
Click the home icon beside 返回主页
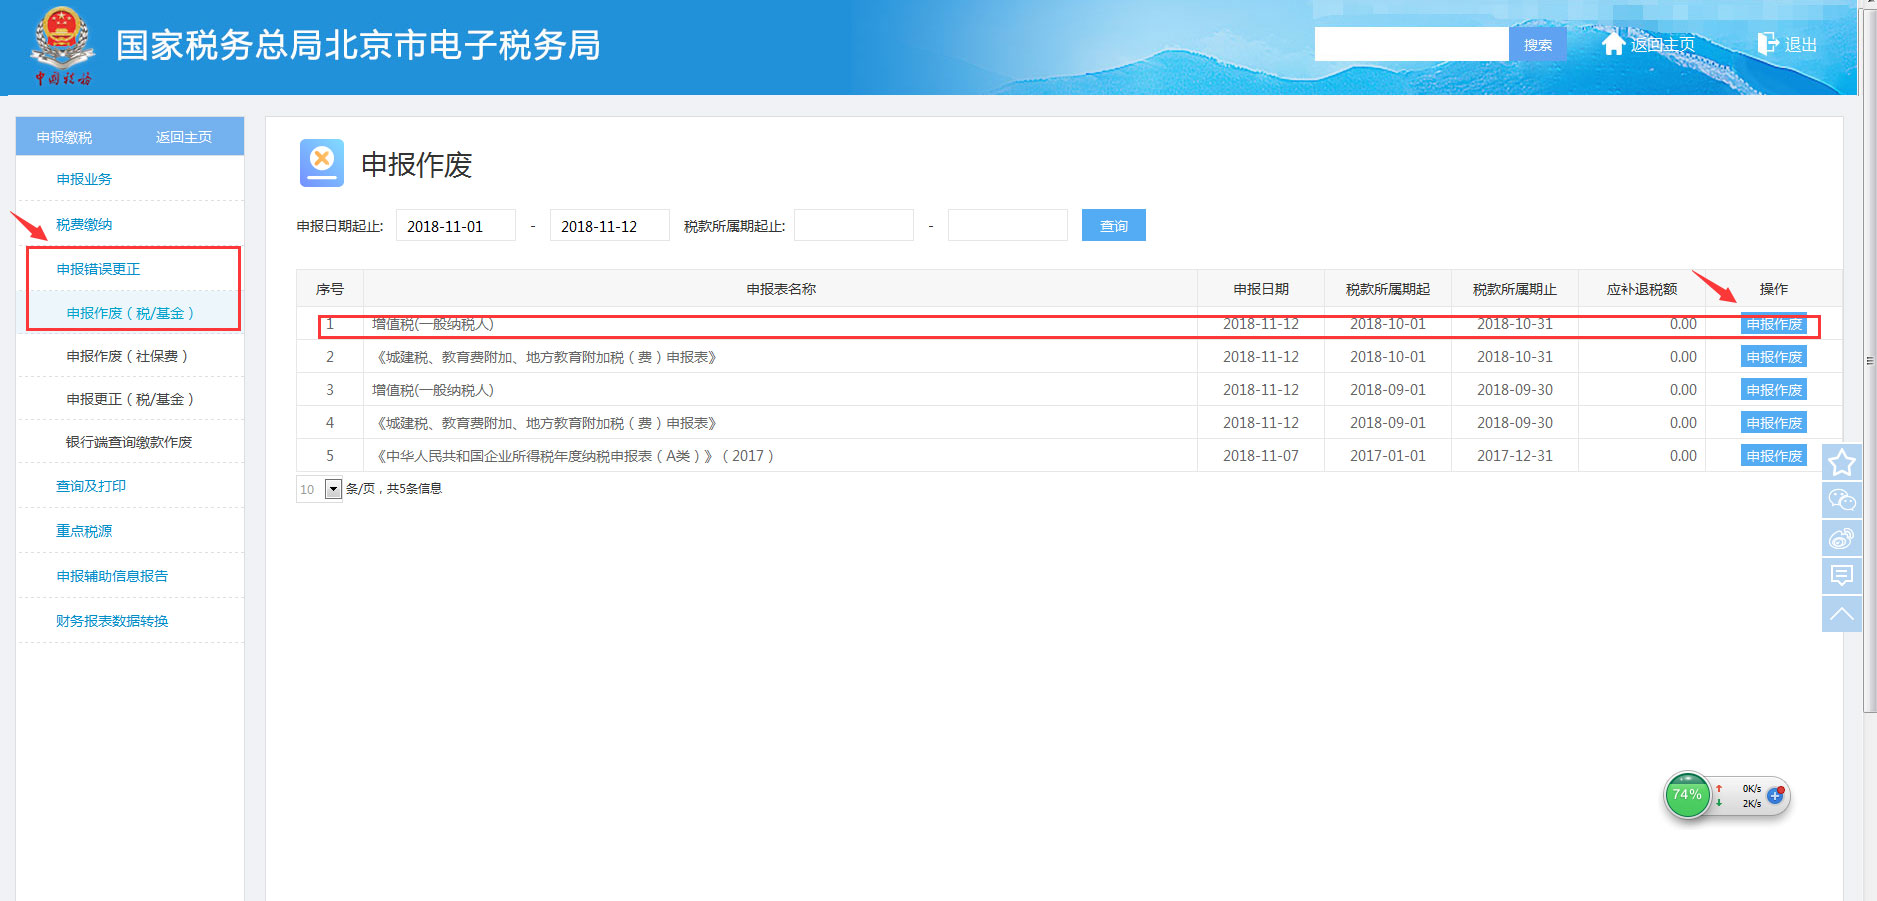pyautogui.click(x=1613, y=43)
